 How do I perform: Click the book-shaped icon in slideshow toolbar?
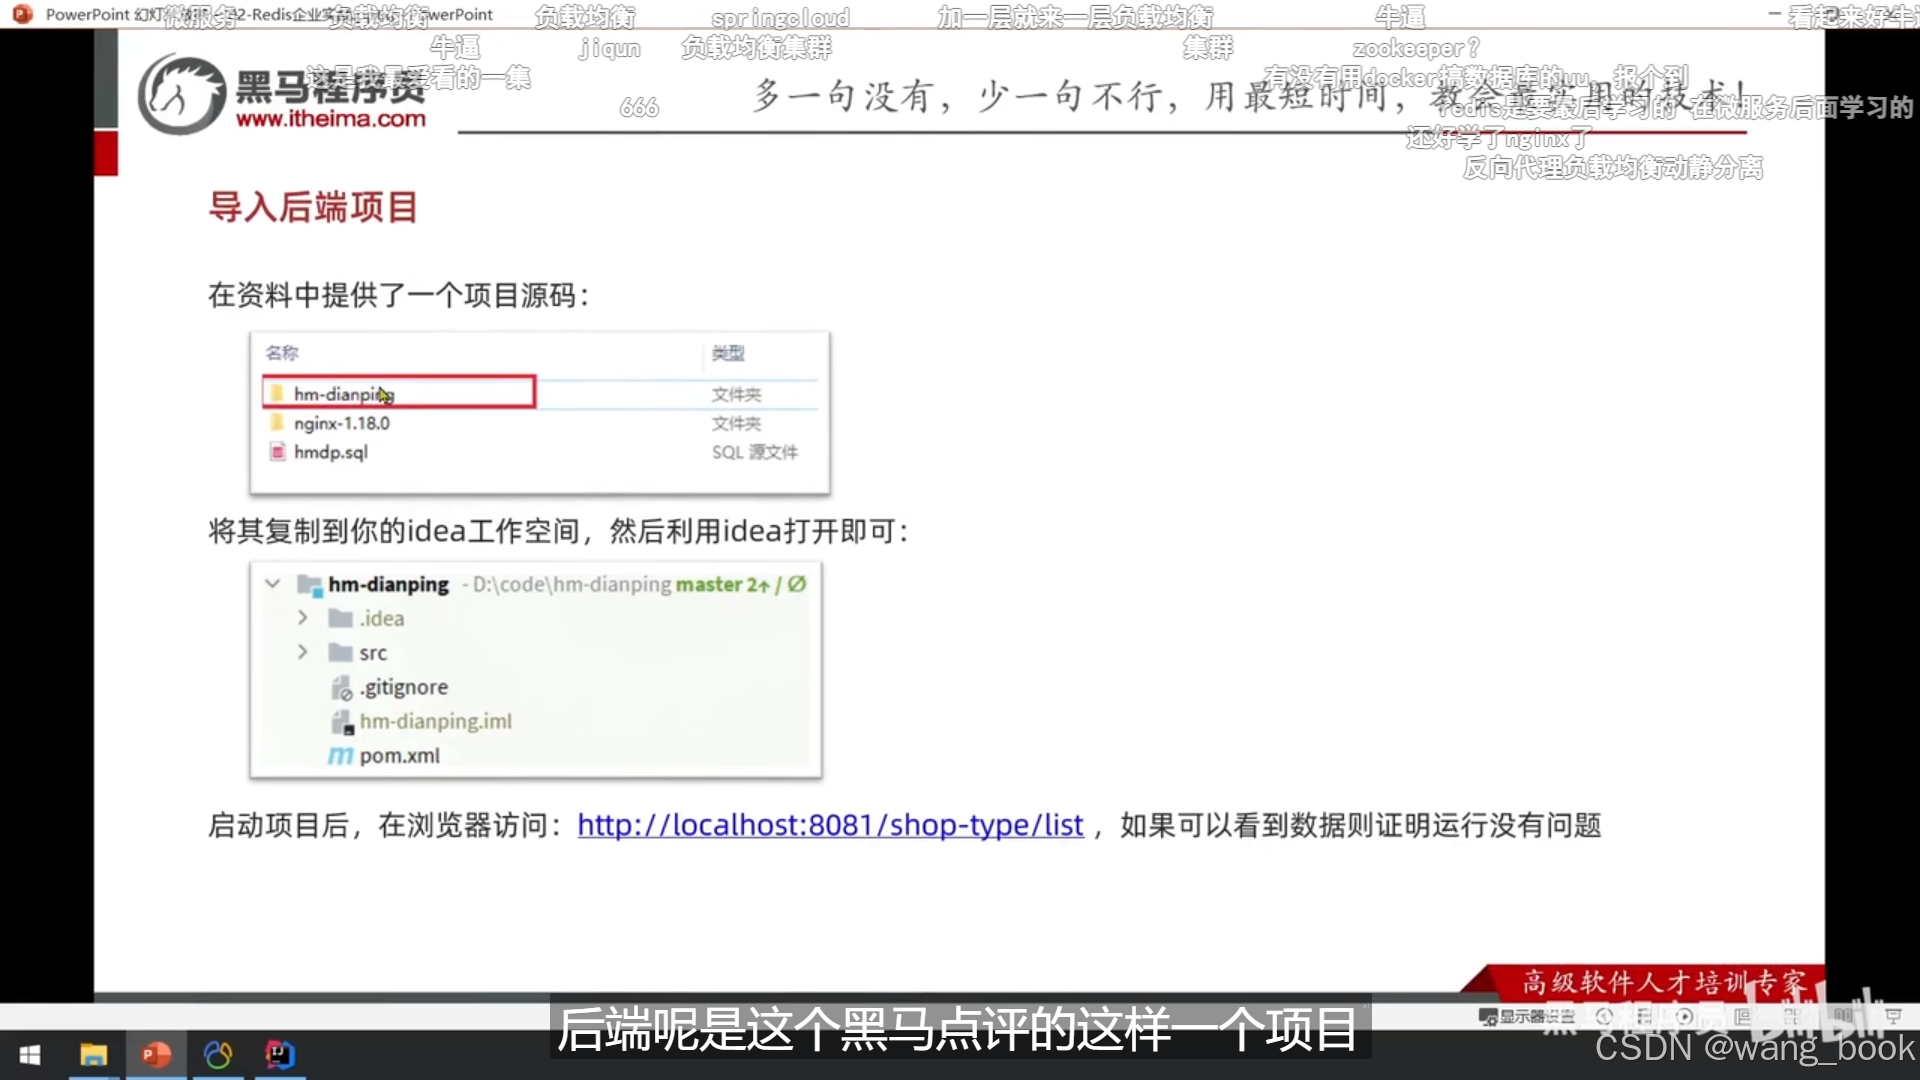(x=1844, y=1017)
